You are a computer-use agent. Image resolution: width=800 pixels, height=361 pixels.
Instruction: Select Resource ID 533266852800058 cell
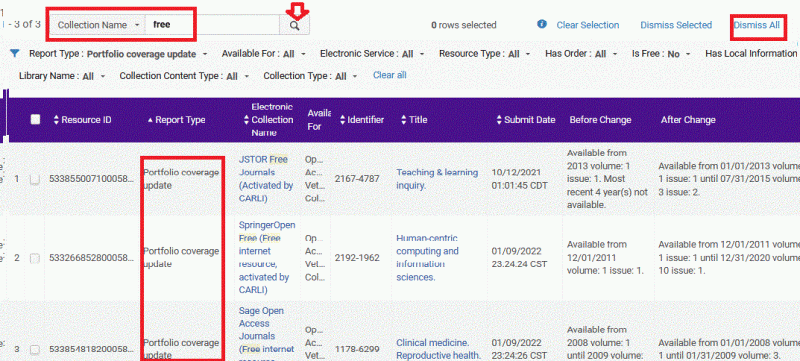pos(90,258)
